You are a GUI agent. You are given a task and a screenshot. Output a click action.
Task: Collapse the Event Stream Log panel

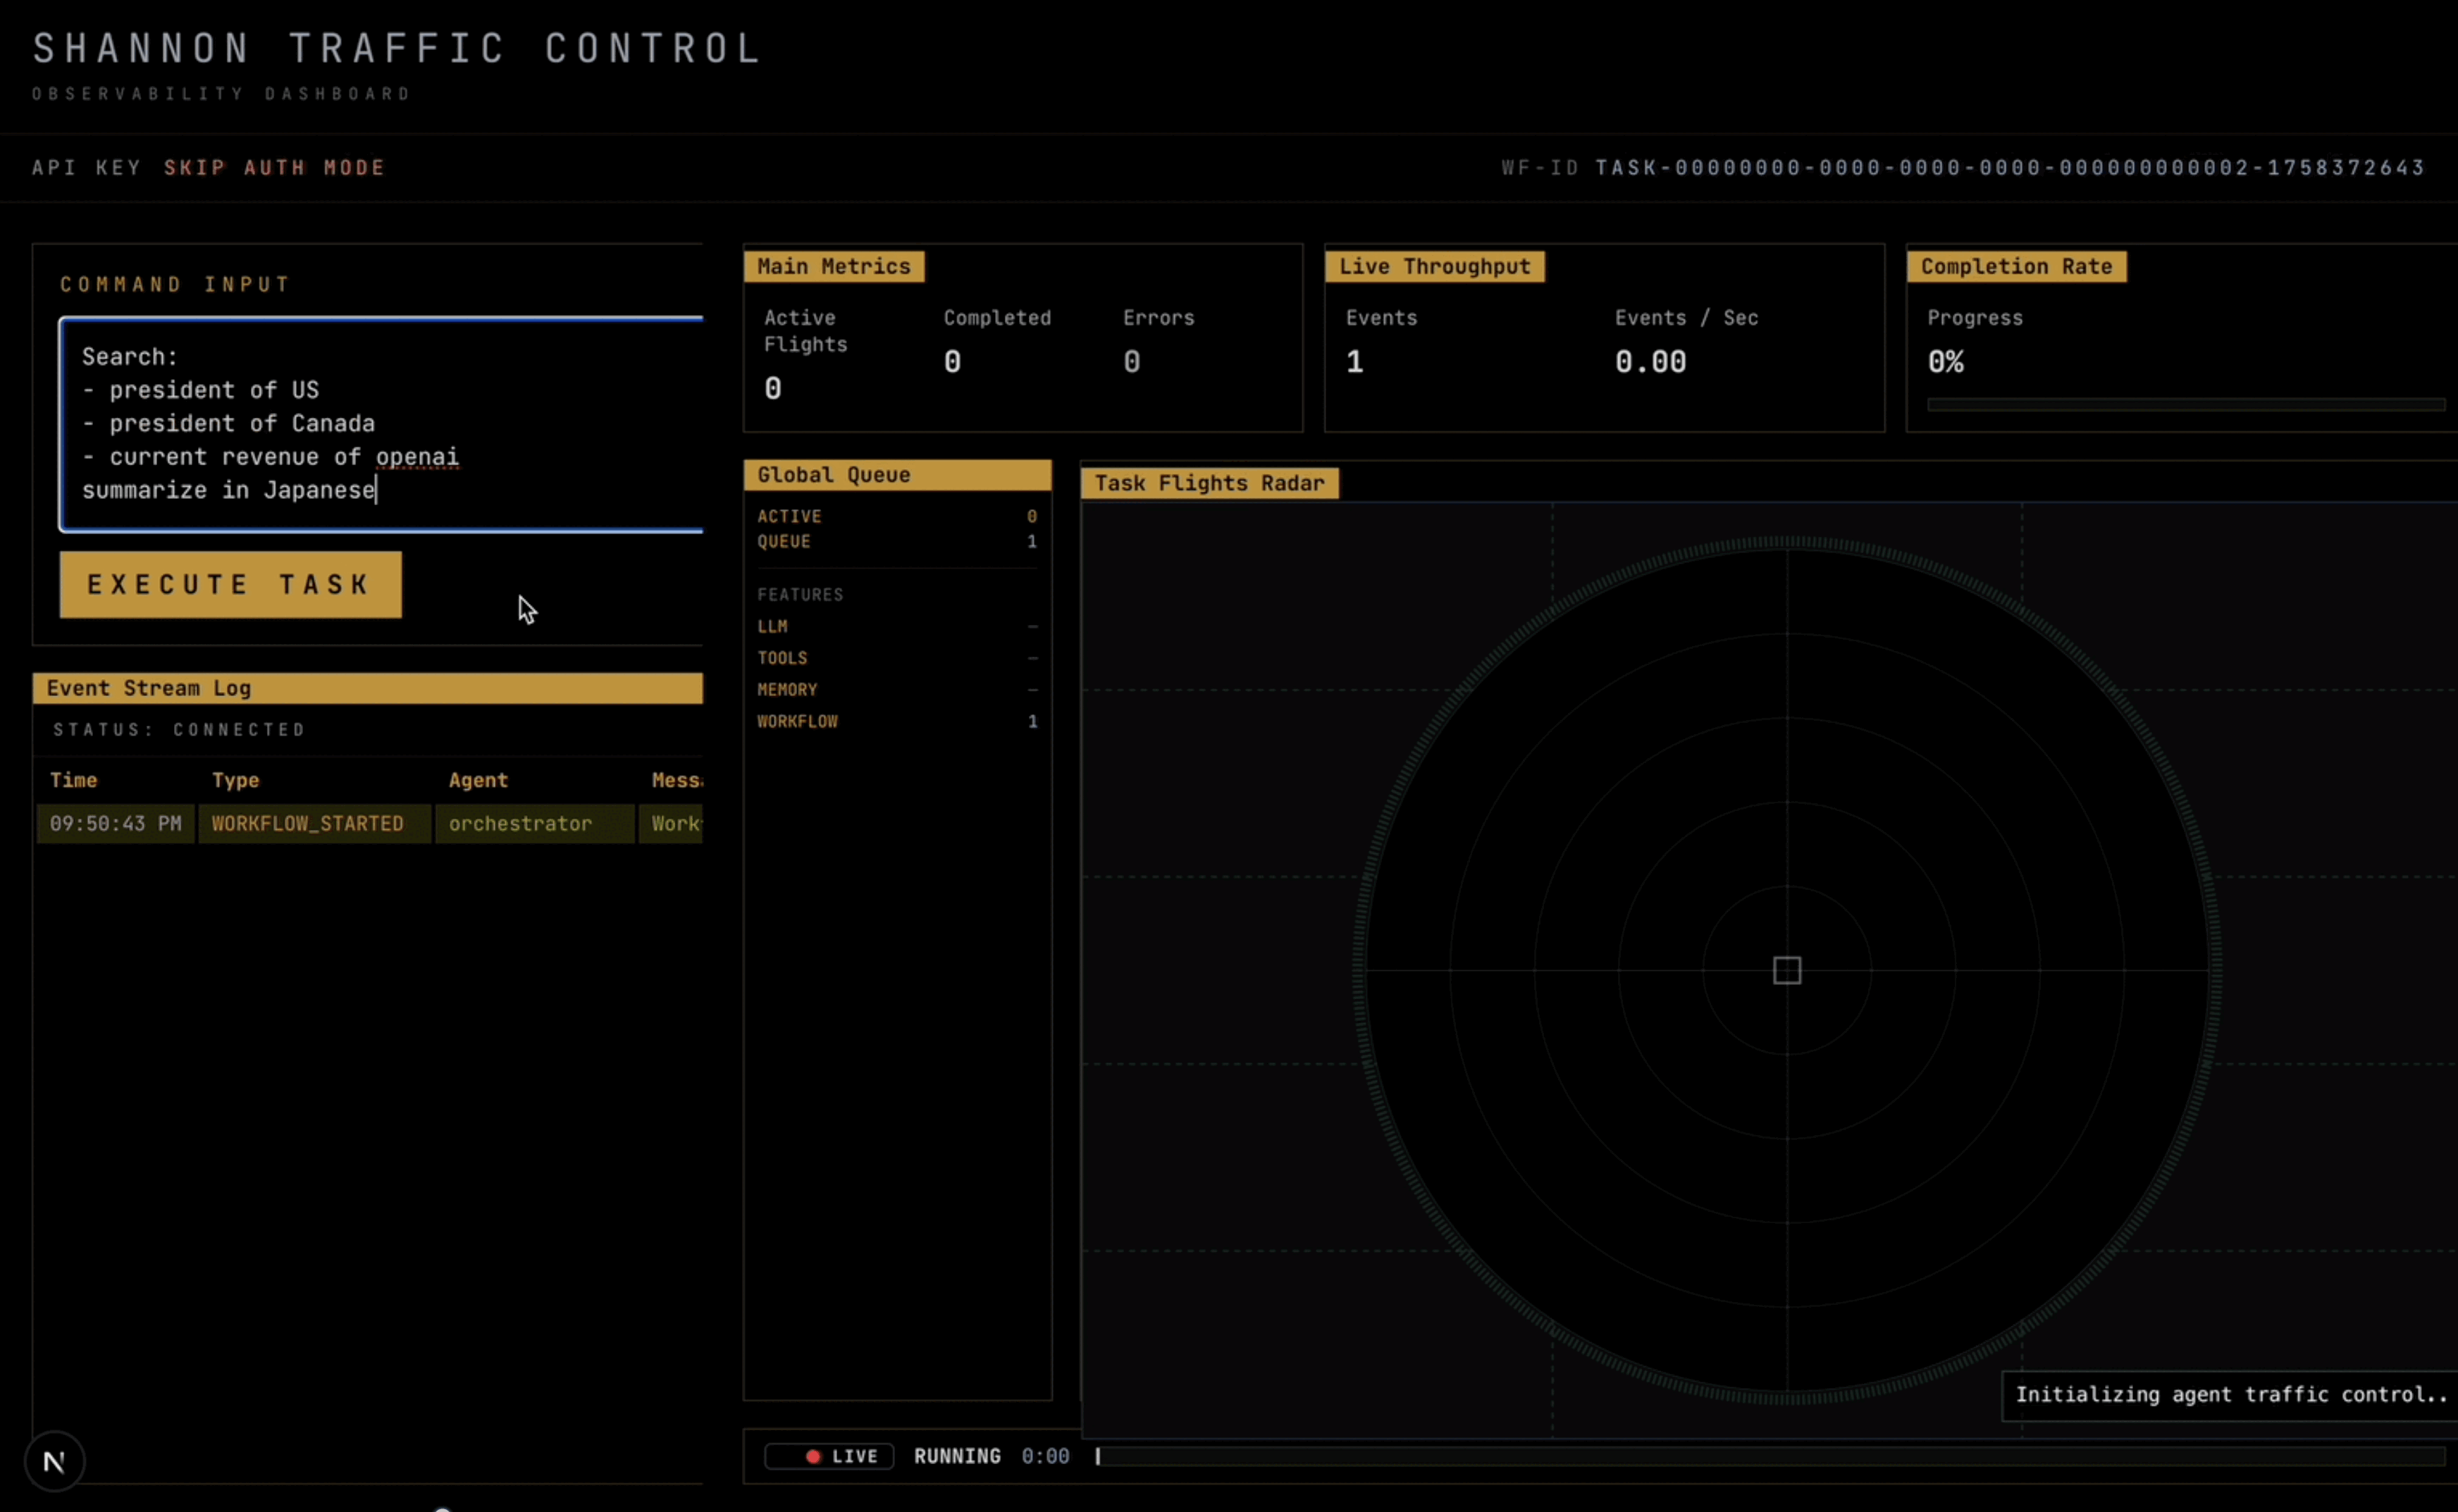coord(366,687)
